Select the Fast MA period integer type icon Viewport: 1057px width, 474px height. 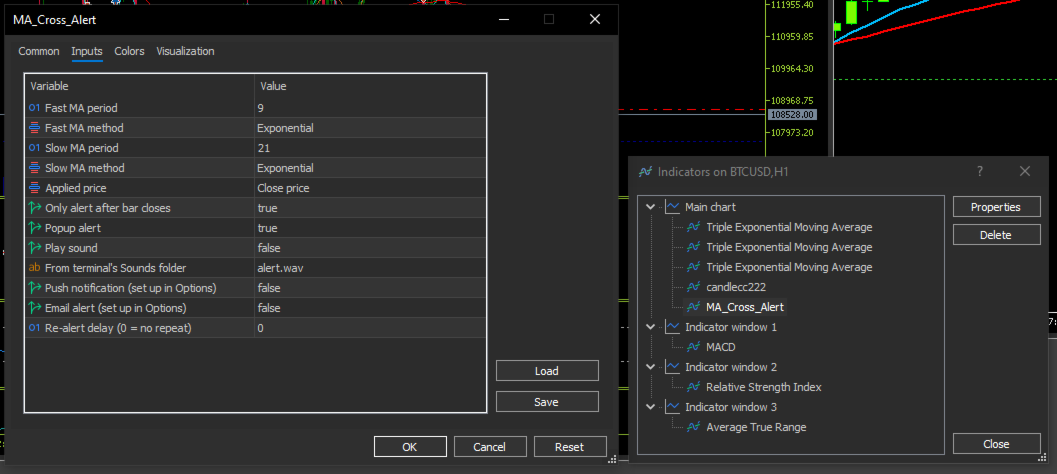click(x=34, y=108)
